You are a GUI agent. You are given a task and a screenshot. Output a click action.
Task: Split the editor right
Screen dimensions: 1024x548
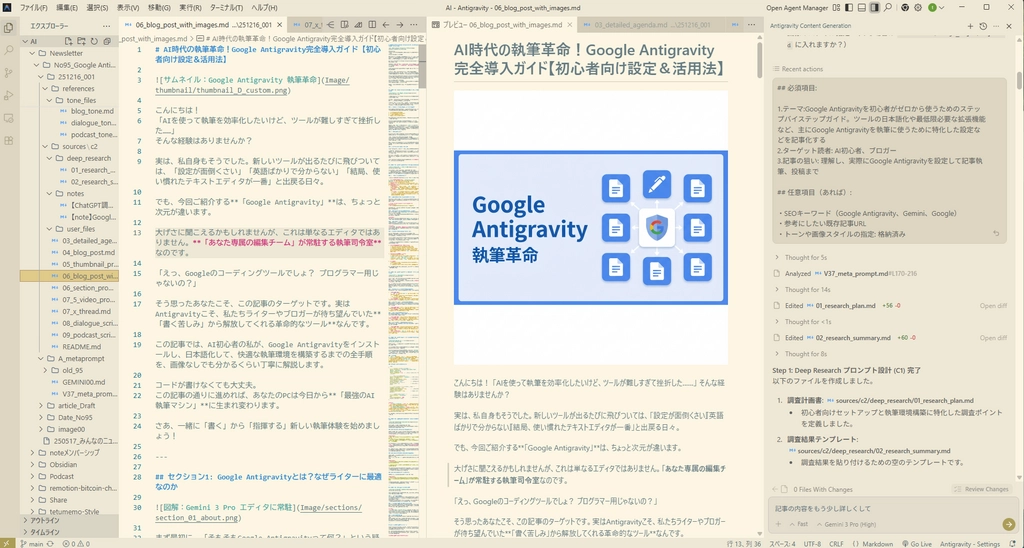(x=372, y=25)
